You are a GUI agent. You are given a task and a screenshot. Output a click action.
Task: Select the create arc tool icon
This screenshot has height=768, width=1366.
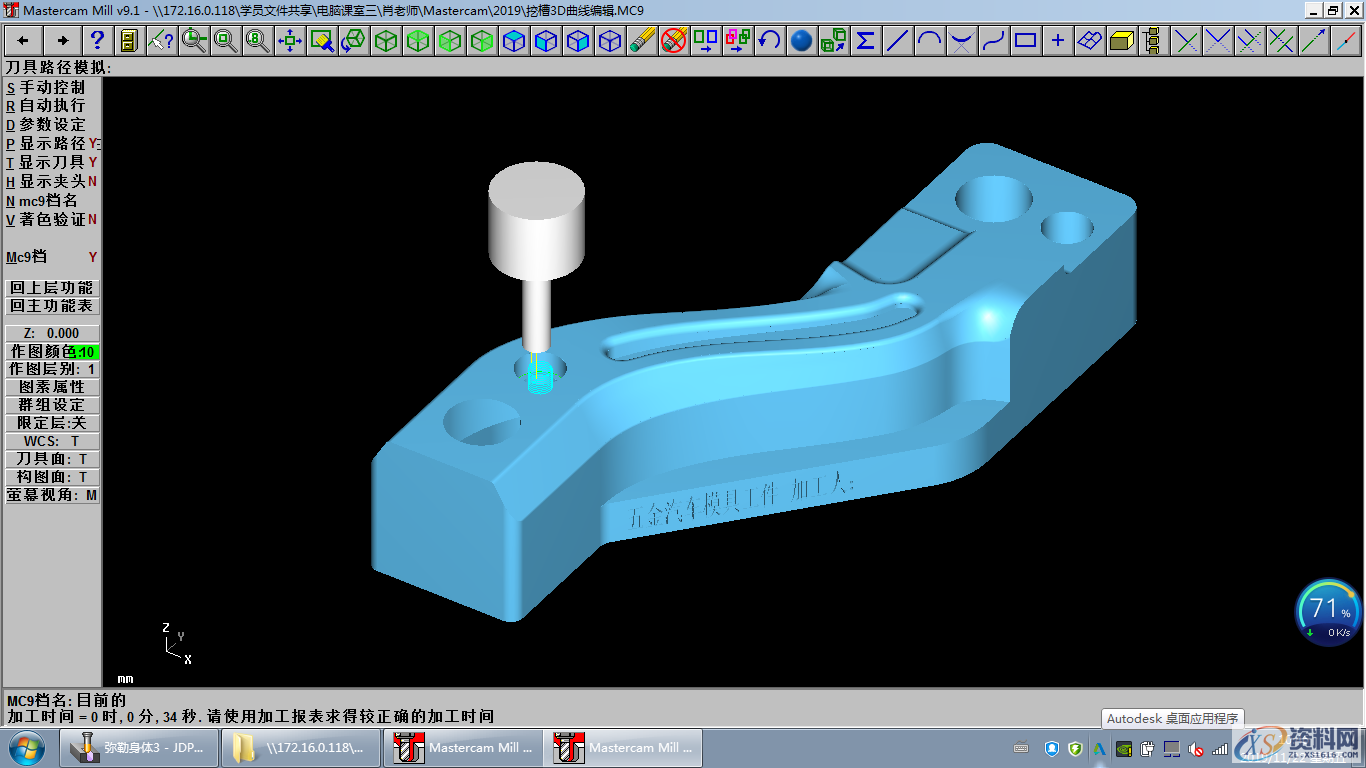pos(929,41)
